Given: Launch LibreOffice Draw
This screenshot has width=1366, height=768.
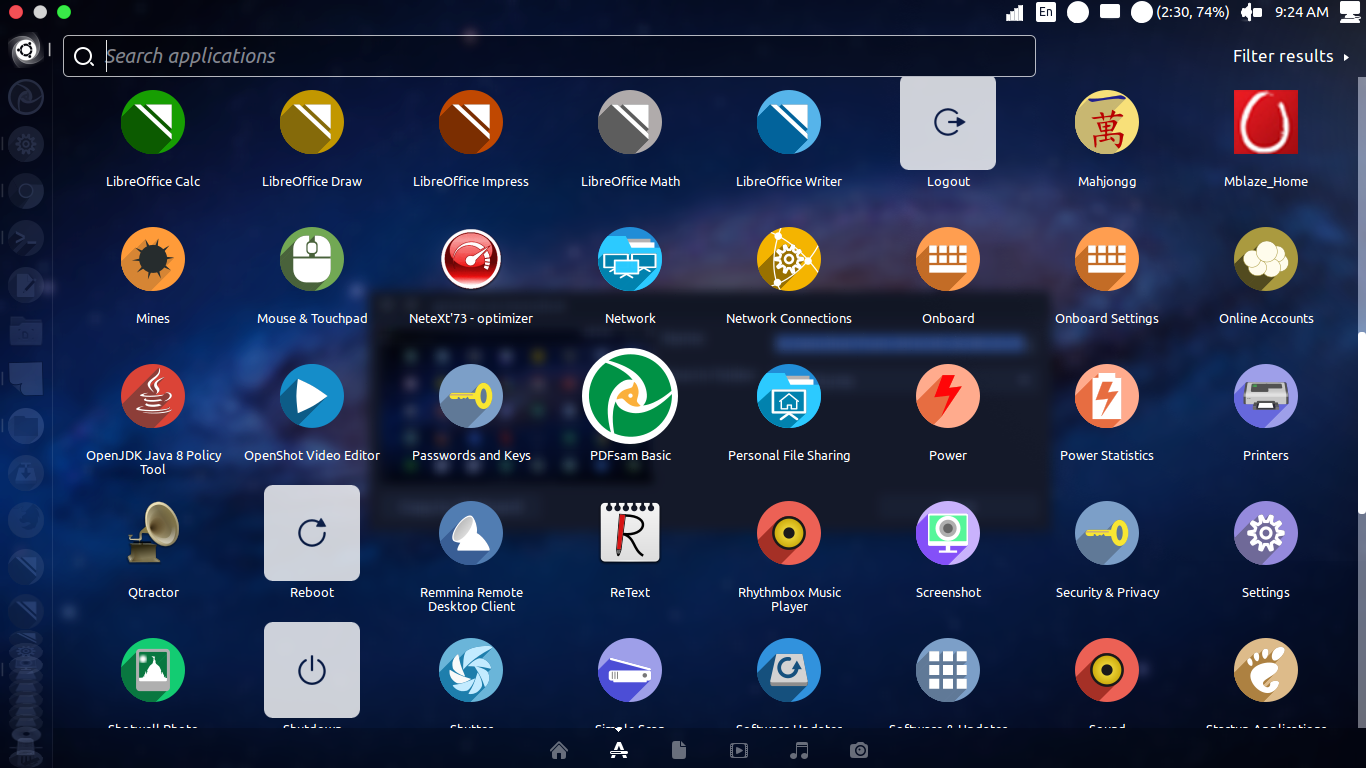Looking at the screenshot, I should click(x=312, y=122).
